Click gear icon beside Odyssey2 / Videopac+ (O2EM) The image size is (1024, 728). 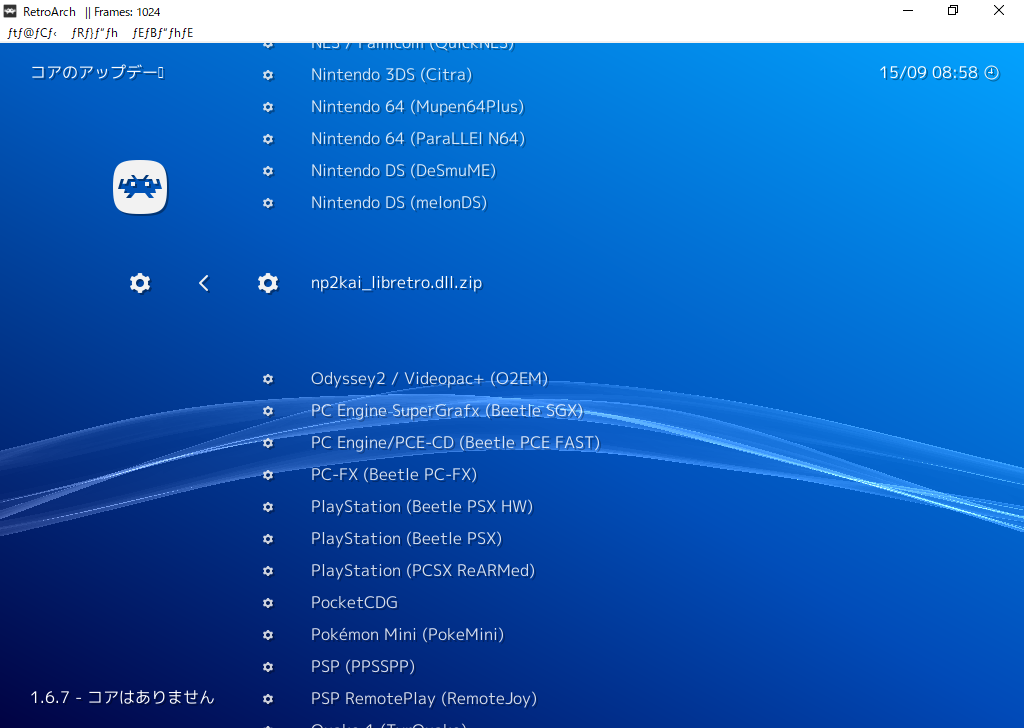click(268, 379)
